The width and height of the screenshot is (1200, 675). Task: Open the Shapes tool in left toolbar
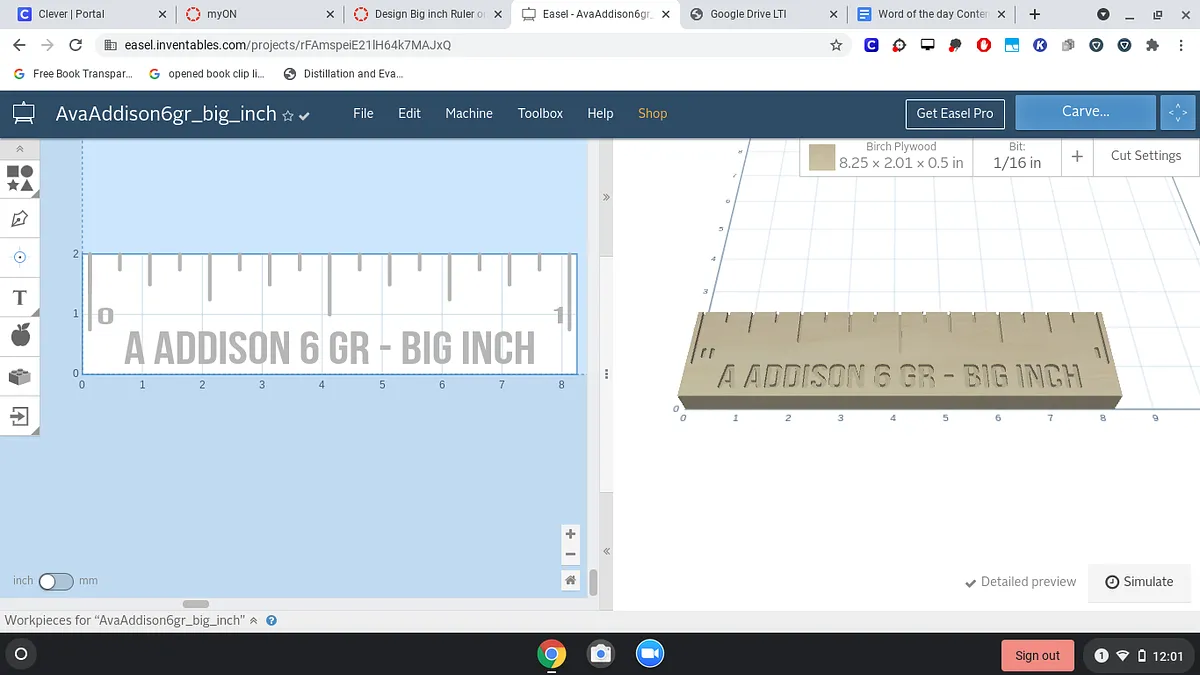coord(20,178)
